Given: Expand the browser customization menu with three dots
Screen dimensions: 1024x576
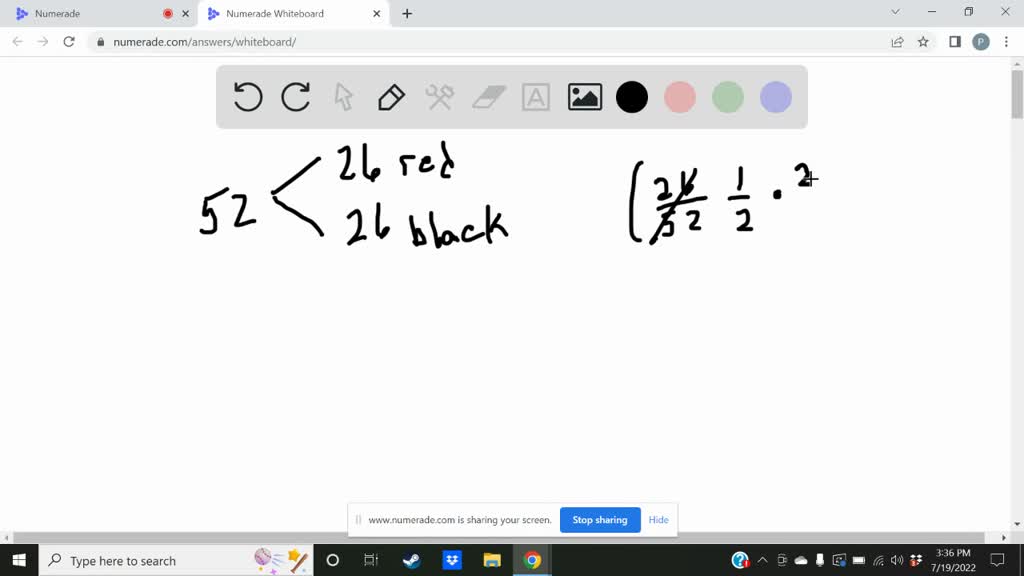Looking at the screenshot, I should [x=1005, y=42].
